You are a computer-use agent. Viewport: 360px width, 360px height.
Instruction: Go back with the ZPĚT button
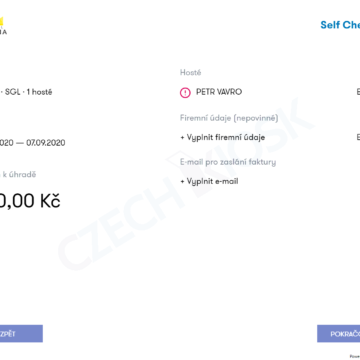pyautogui.click(x=21, y=334)
